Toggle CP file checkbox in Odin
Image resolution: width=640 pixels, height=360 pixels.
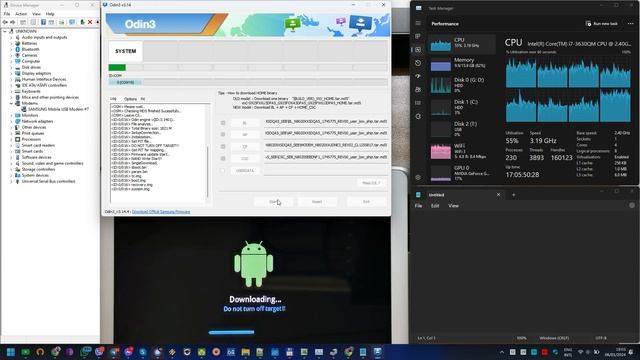(x=223, y=146)
